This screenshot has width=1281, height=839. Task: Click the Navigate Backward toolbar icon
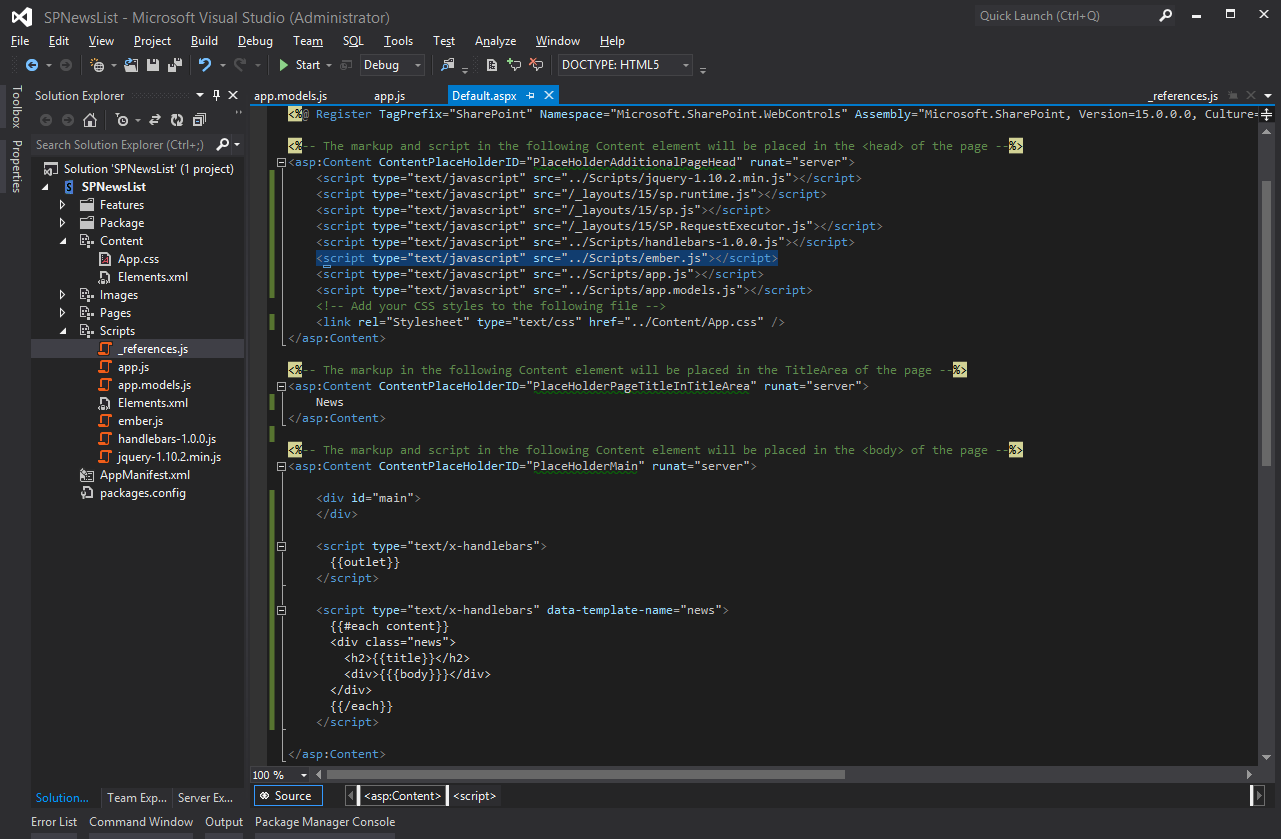(31, 65)
